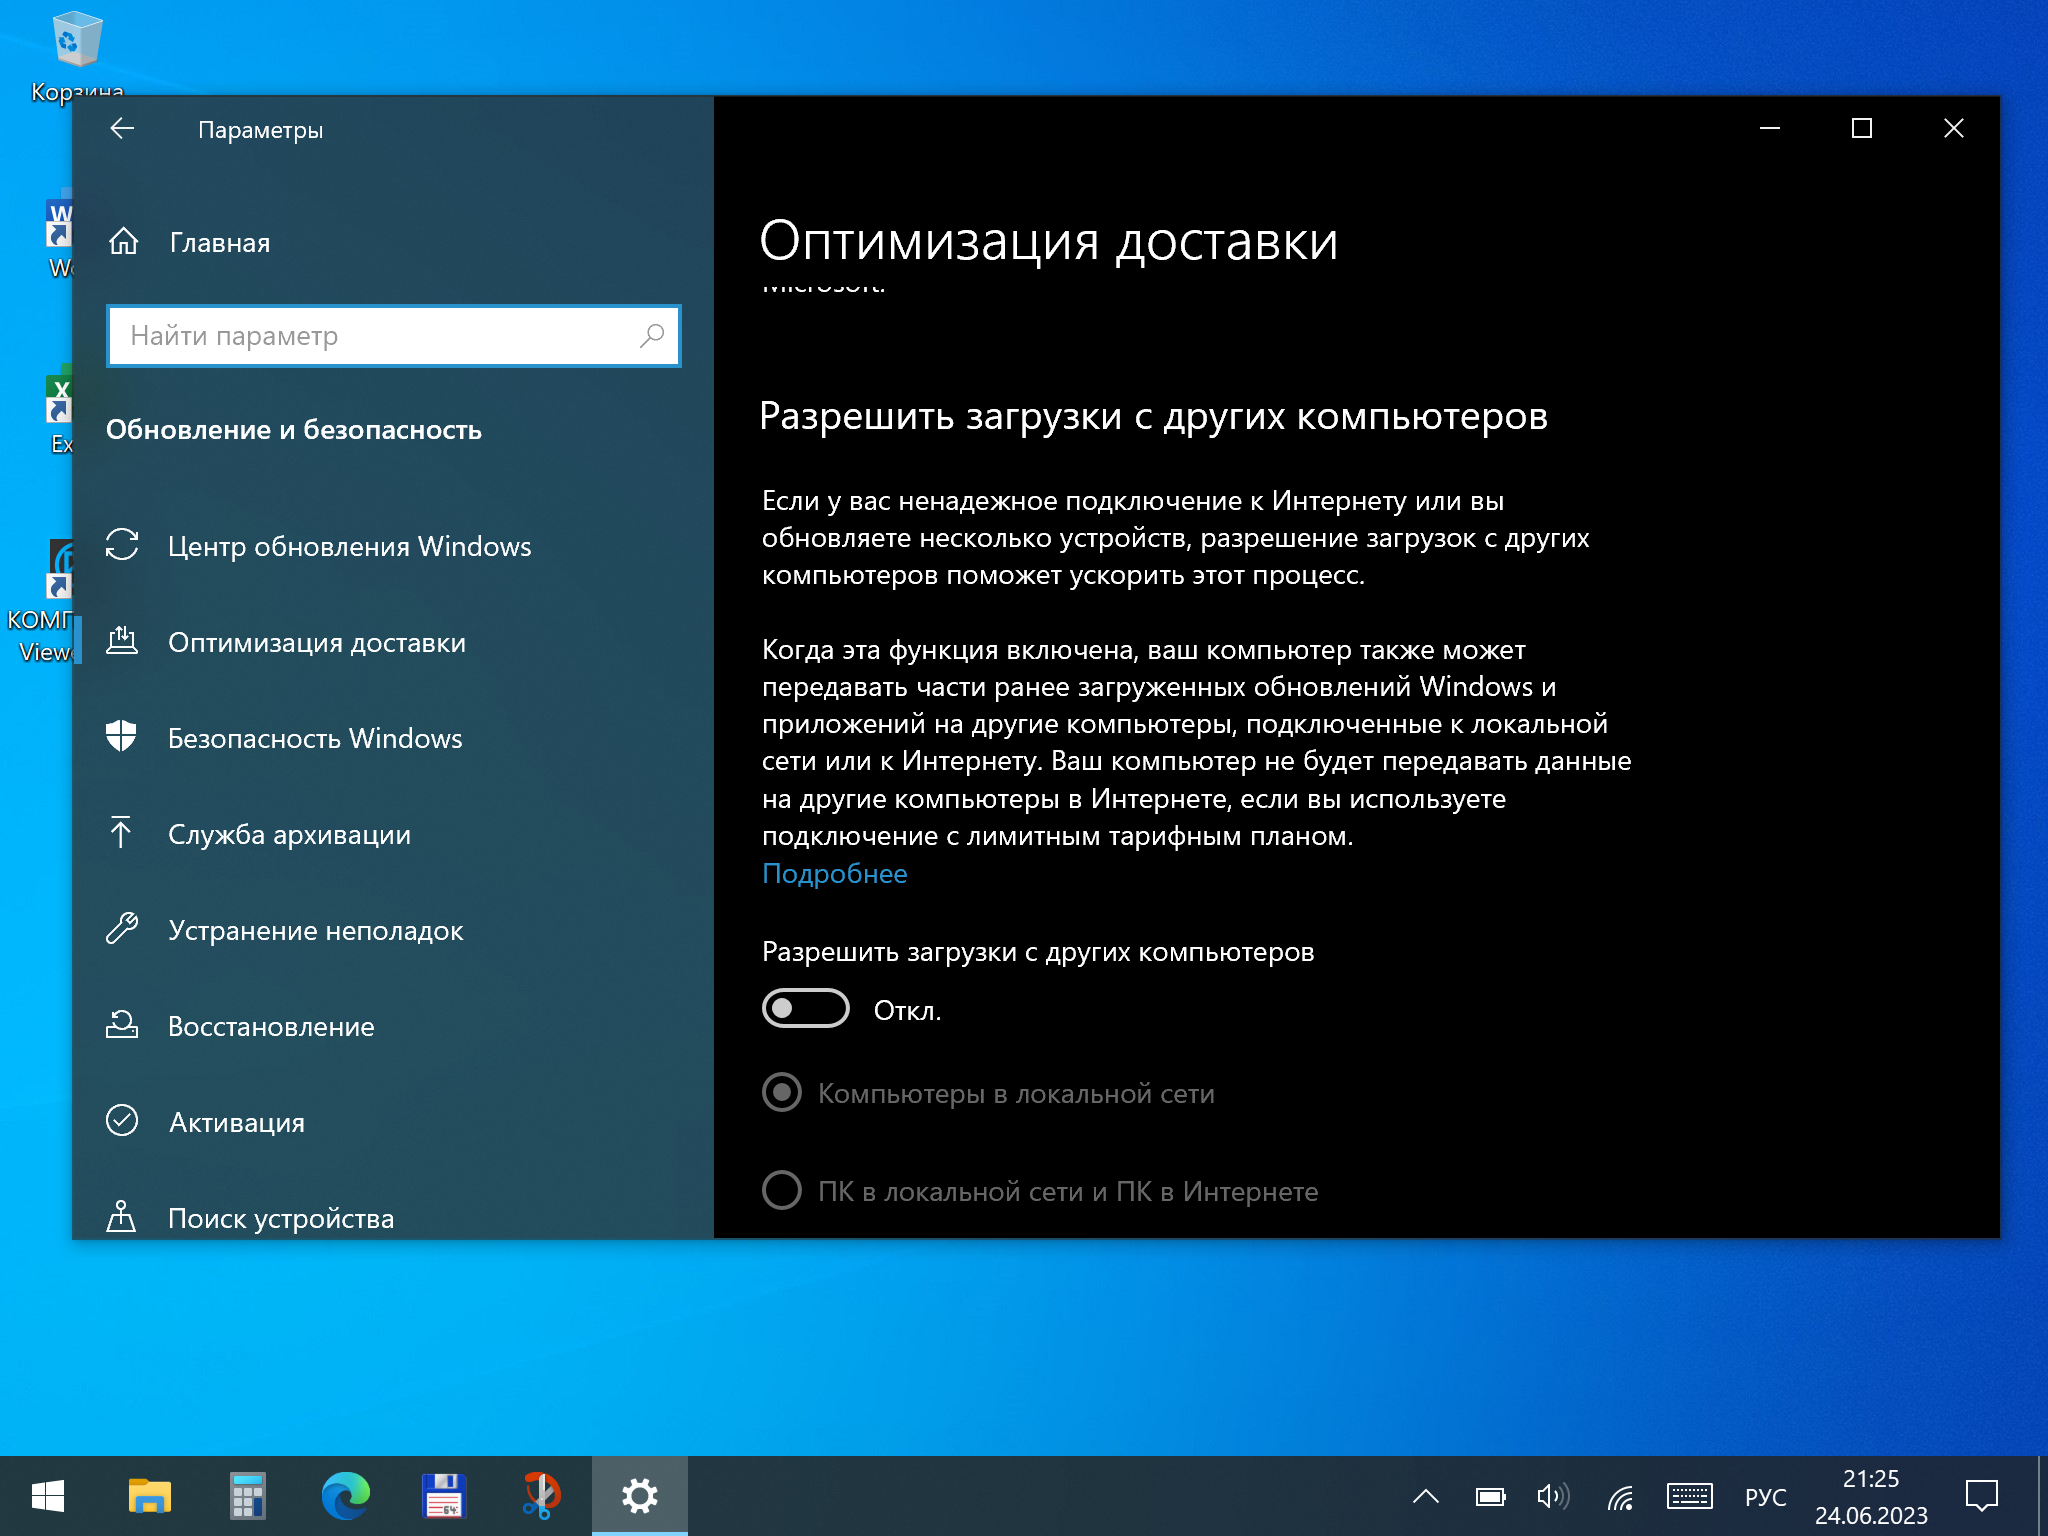Click the Оптимизация доставки page title
Image resolution: width=2048 pixels, height=1536 pixels.
(x=1048, y=241)
